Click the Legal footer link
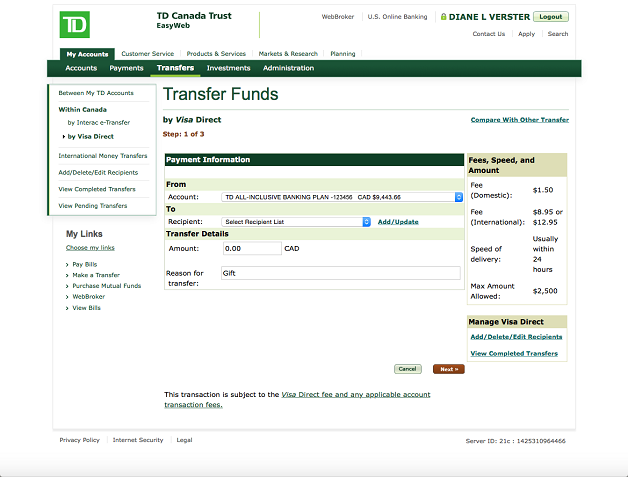This screenshot has width=628, height=477. pos(184,440)
